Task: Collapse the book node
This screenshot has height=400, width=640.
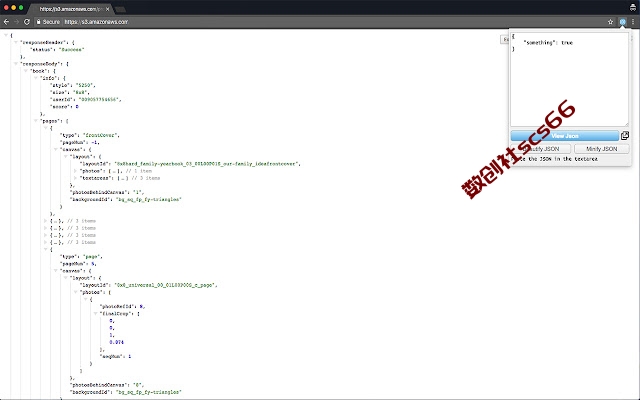Action: click(25, 71)
